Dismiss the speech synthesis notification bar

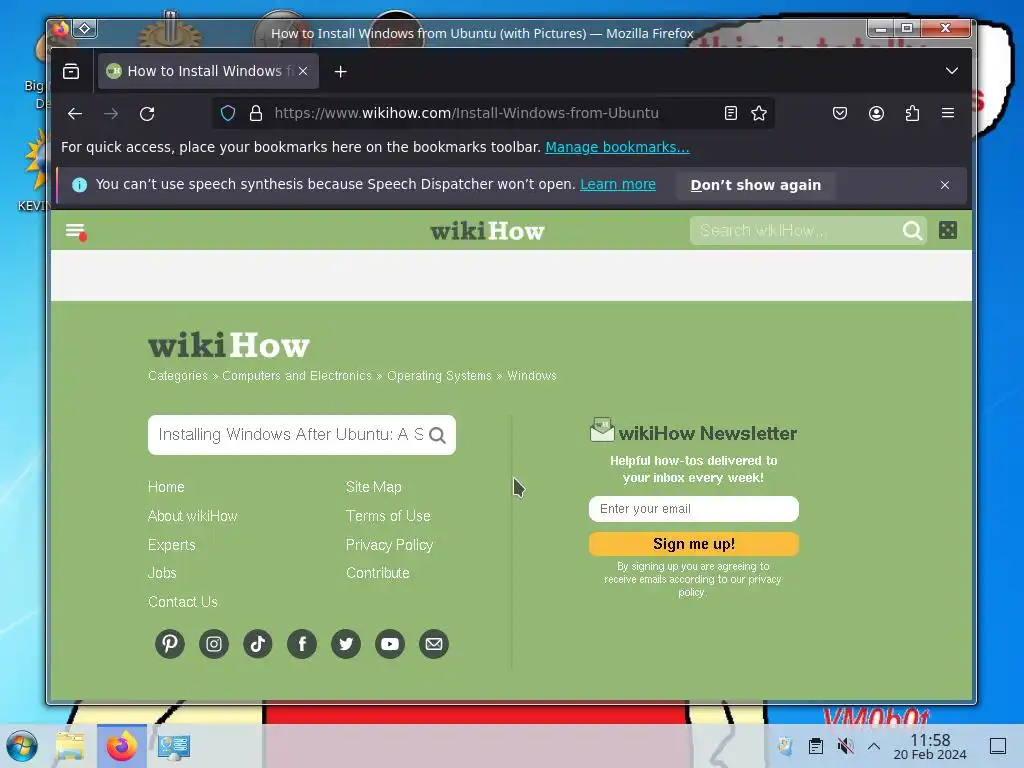click(945, 185)
